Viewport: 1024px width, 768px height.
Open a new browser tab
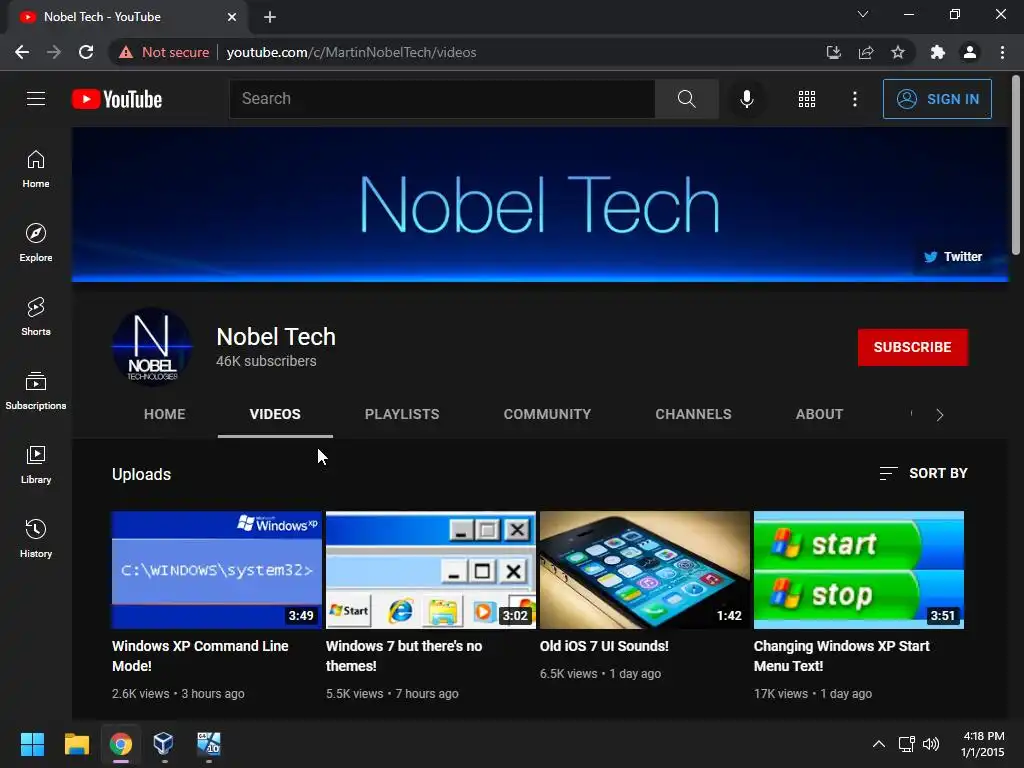click(270, 17)
